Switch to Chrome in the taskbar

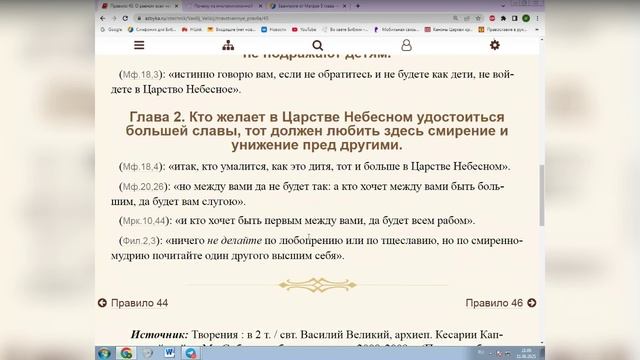[126, 353]
